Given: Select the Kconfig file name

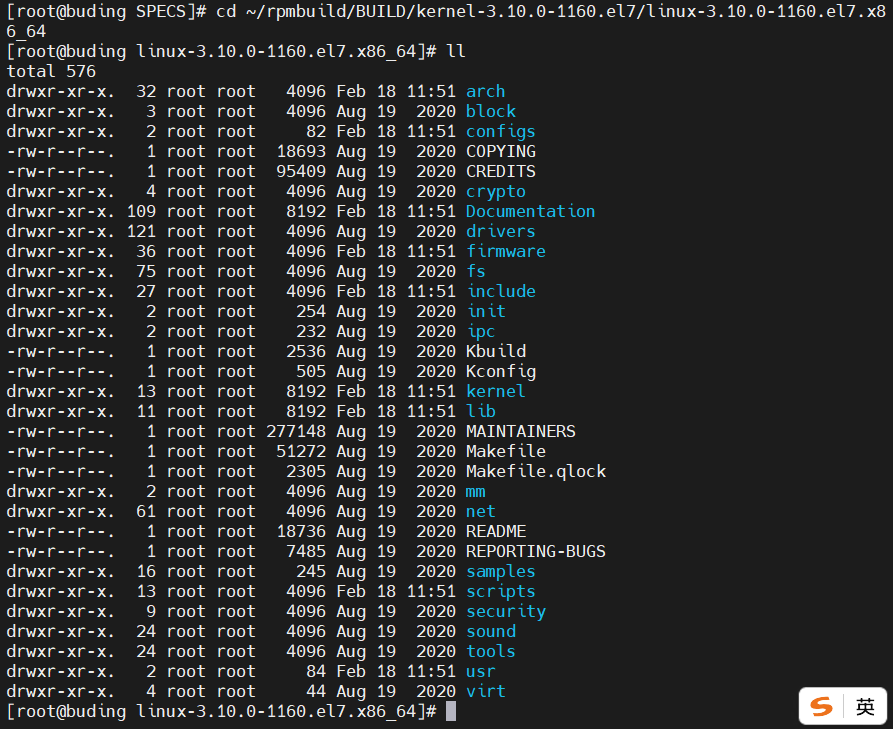Looking at the screenshot, I should click(x=501, y=371).
